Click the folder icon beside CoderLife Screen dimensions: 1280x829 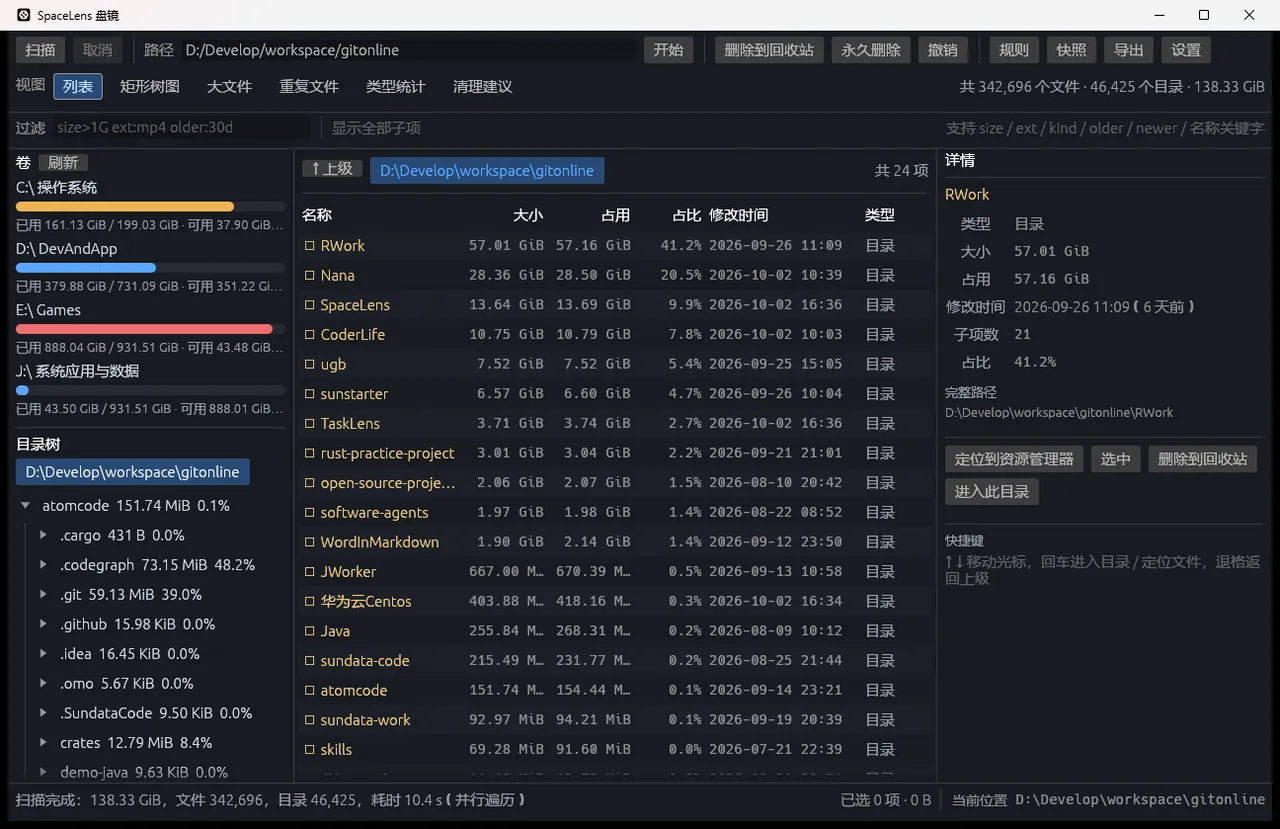pyautogui.click(x=310, y=334)
